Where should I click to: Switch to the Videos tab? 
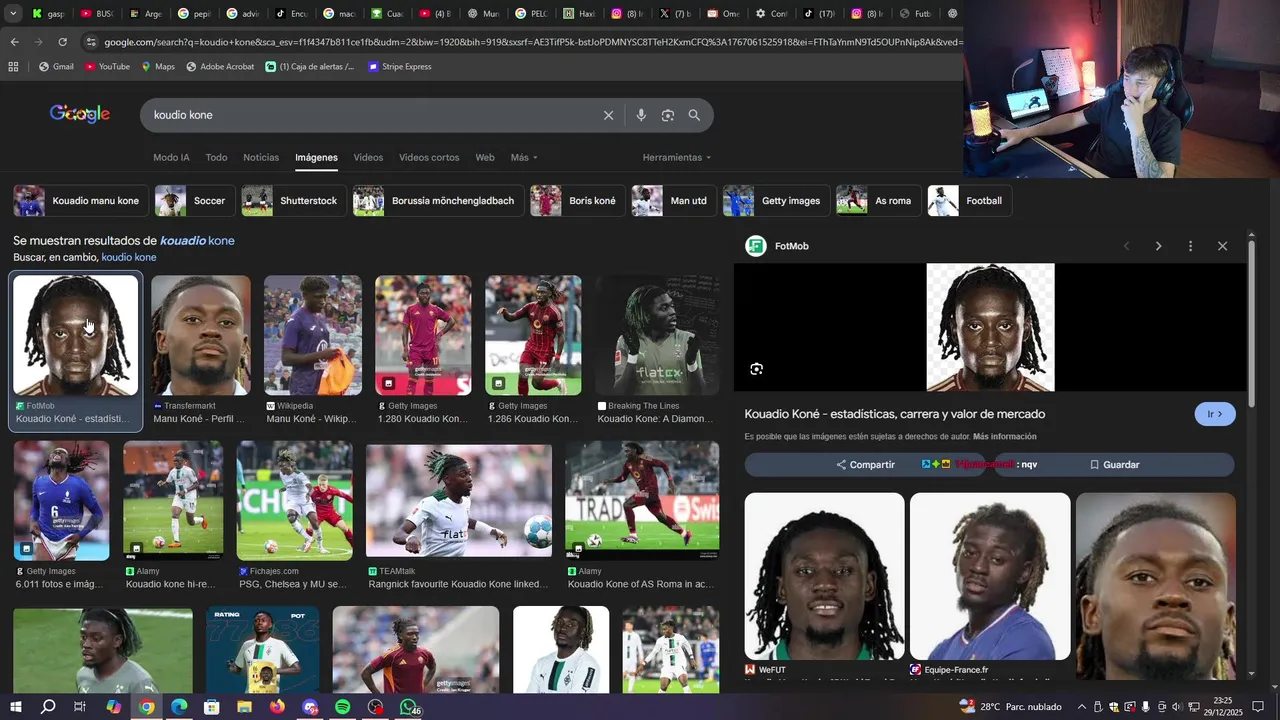[368, 158]
